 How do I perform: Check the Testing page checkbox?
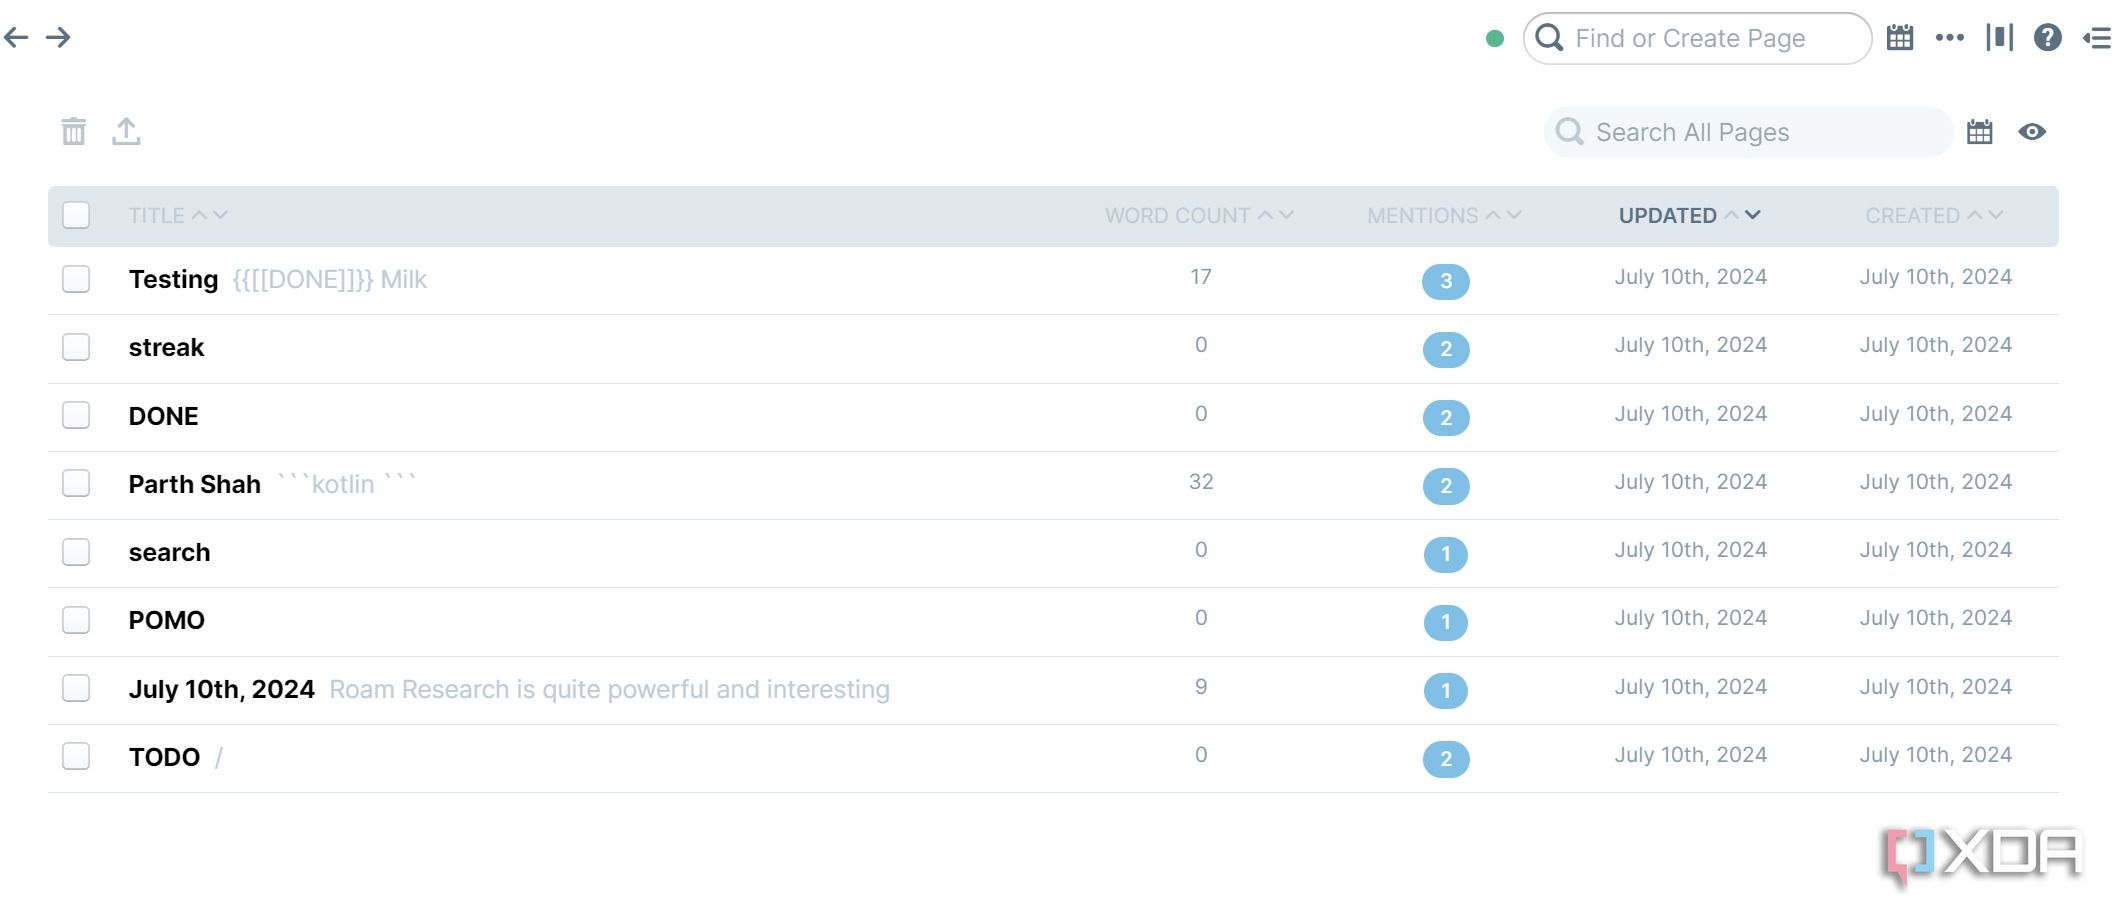pyautogui.click(x=76, y=279)
